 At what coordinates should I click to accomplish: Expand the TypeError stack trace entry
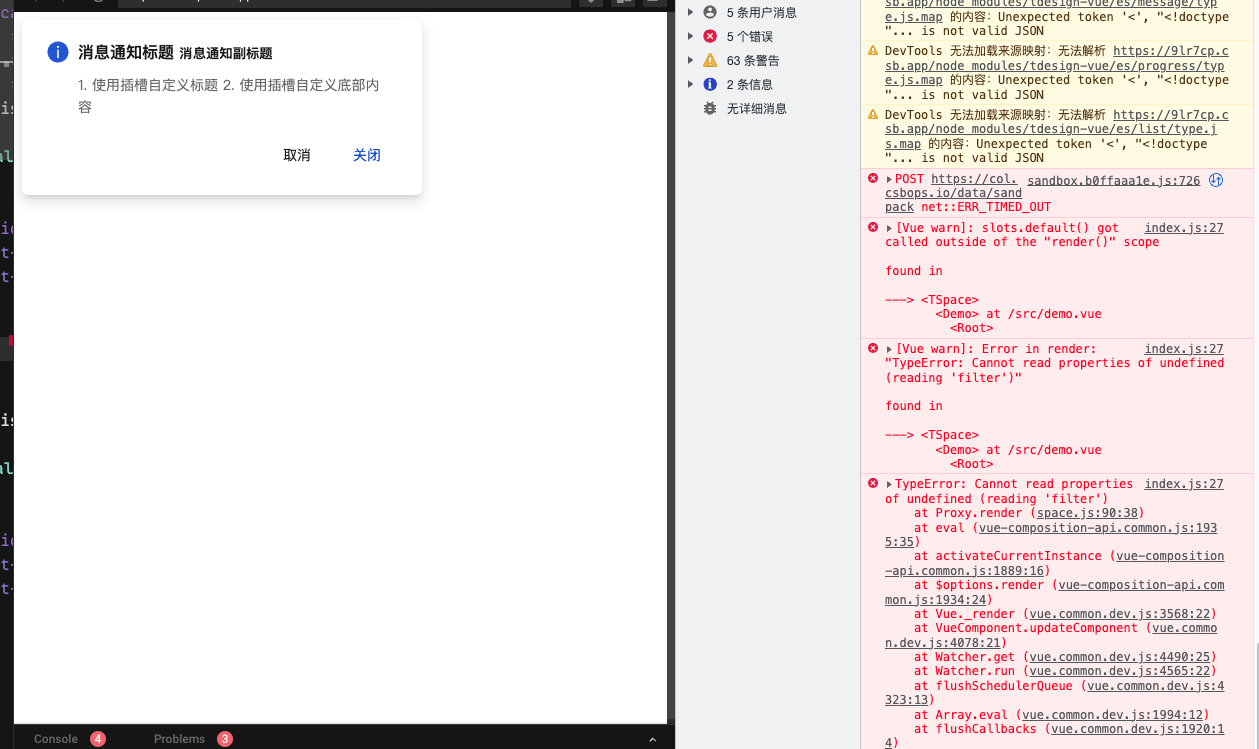(x=890, y=484)
